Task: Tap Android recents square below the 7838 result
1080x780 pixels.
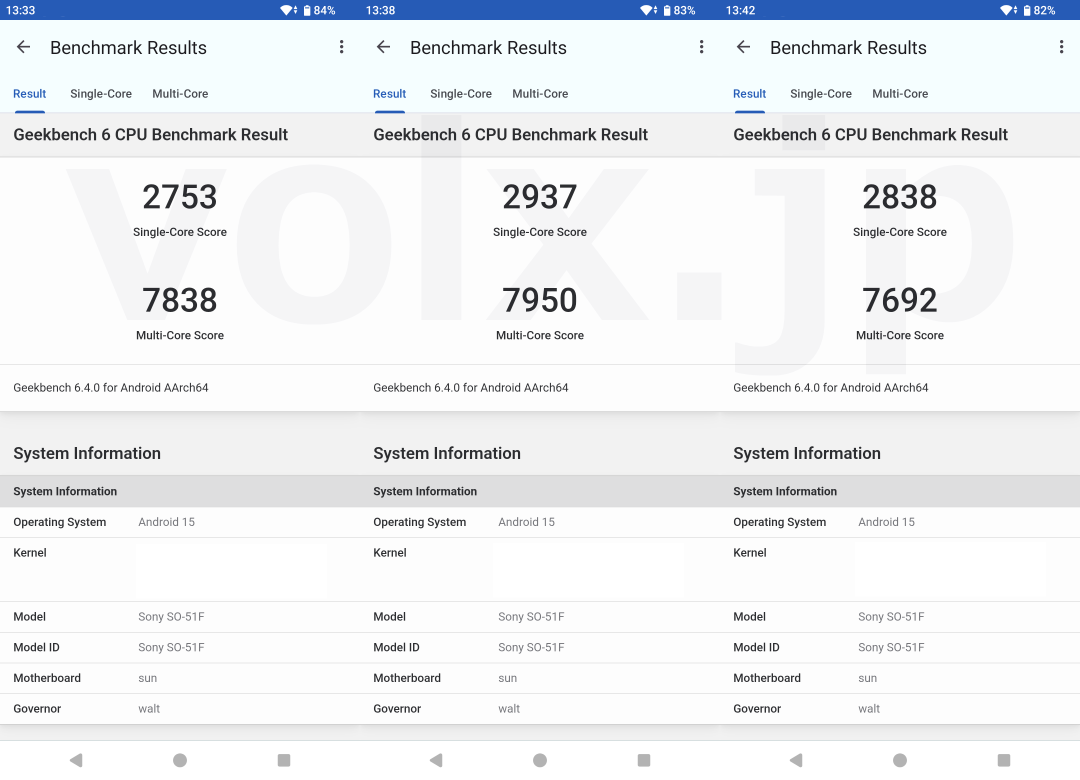Action: [284, 760]
